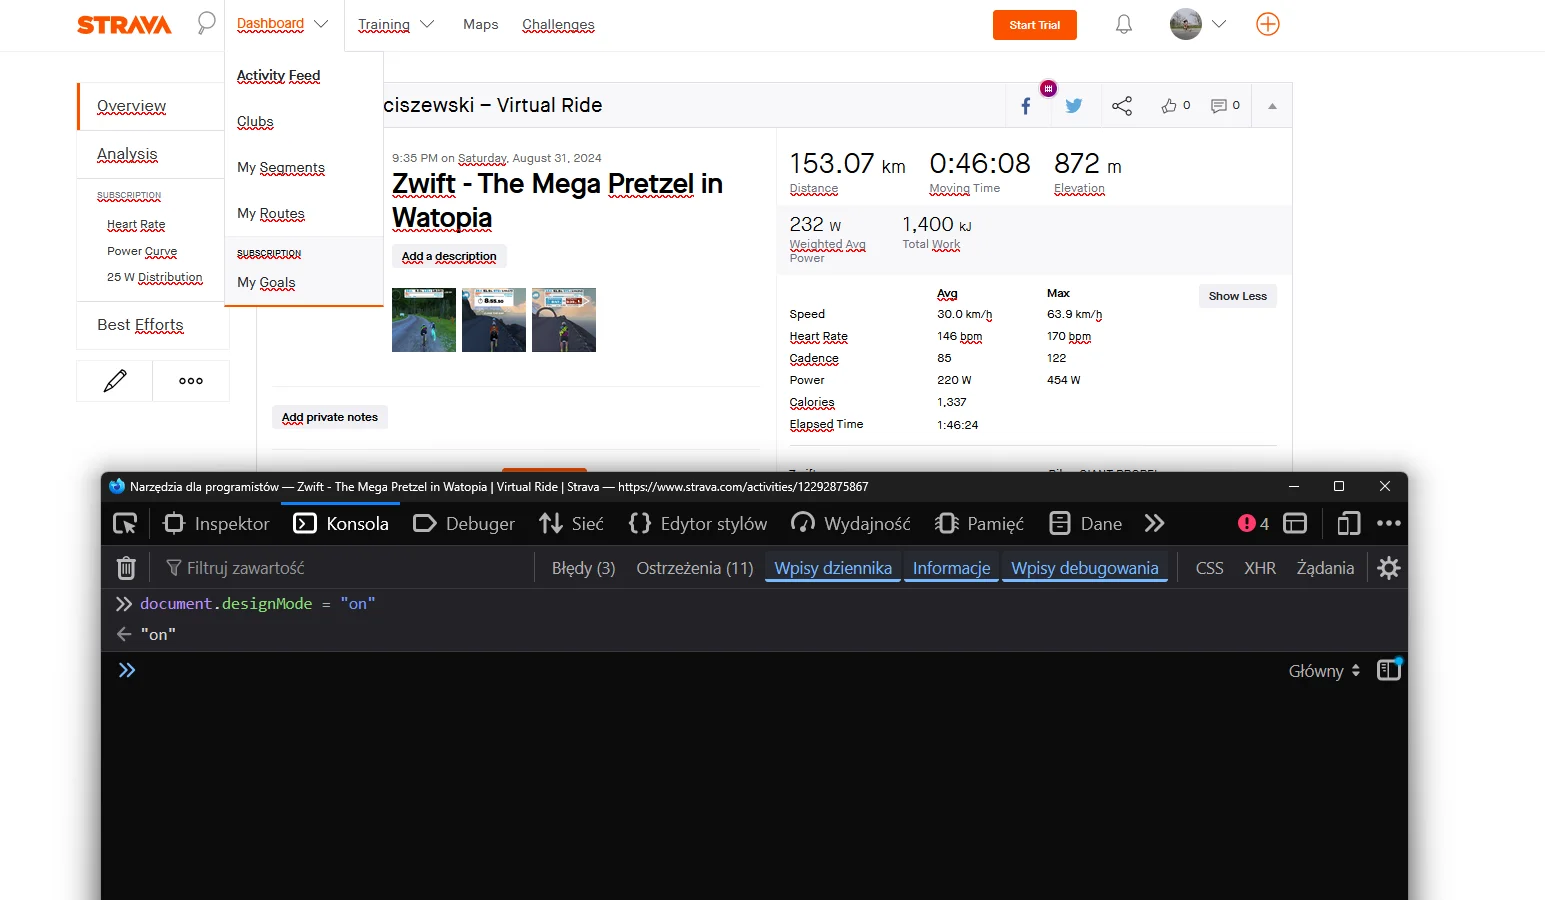Toggle Żądania filter in console
1545x900 pixels.
pos(1325,568)
